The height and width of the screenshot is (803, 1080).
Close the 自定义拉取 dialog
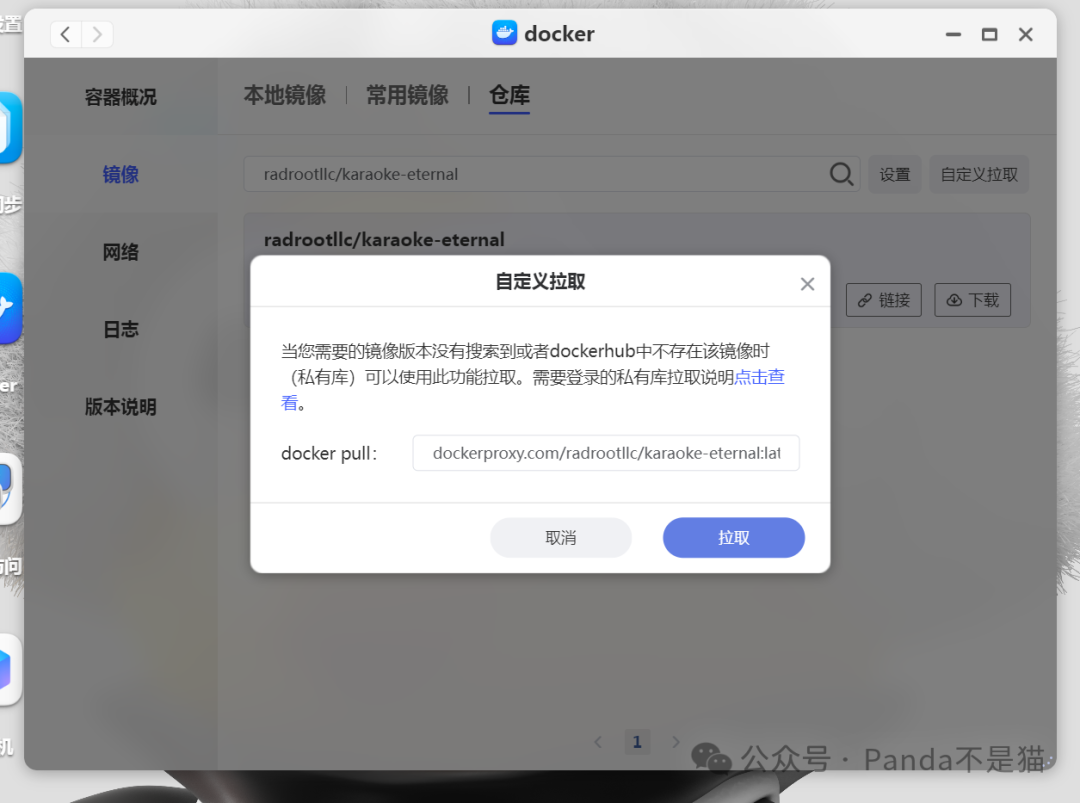(x=807, y=284)
